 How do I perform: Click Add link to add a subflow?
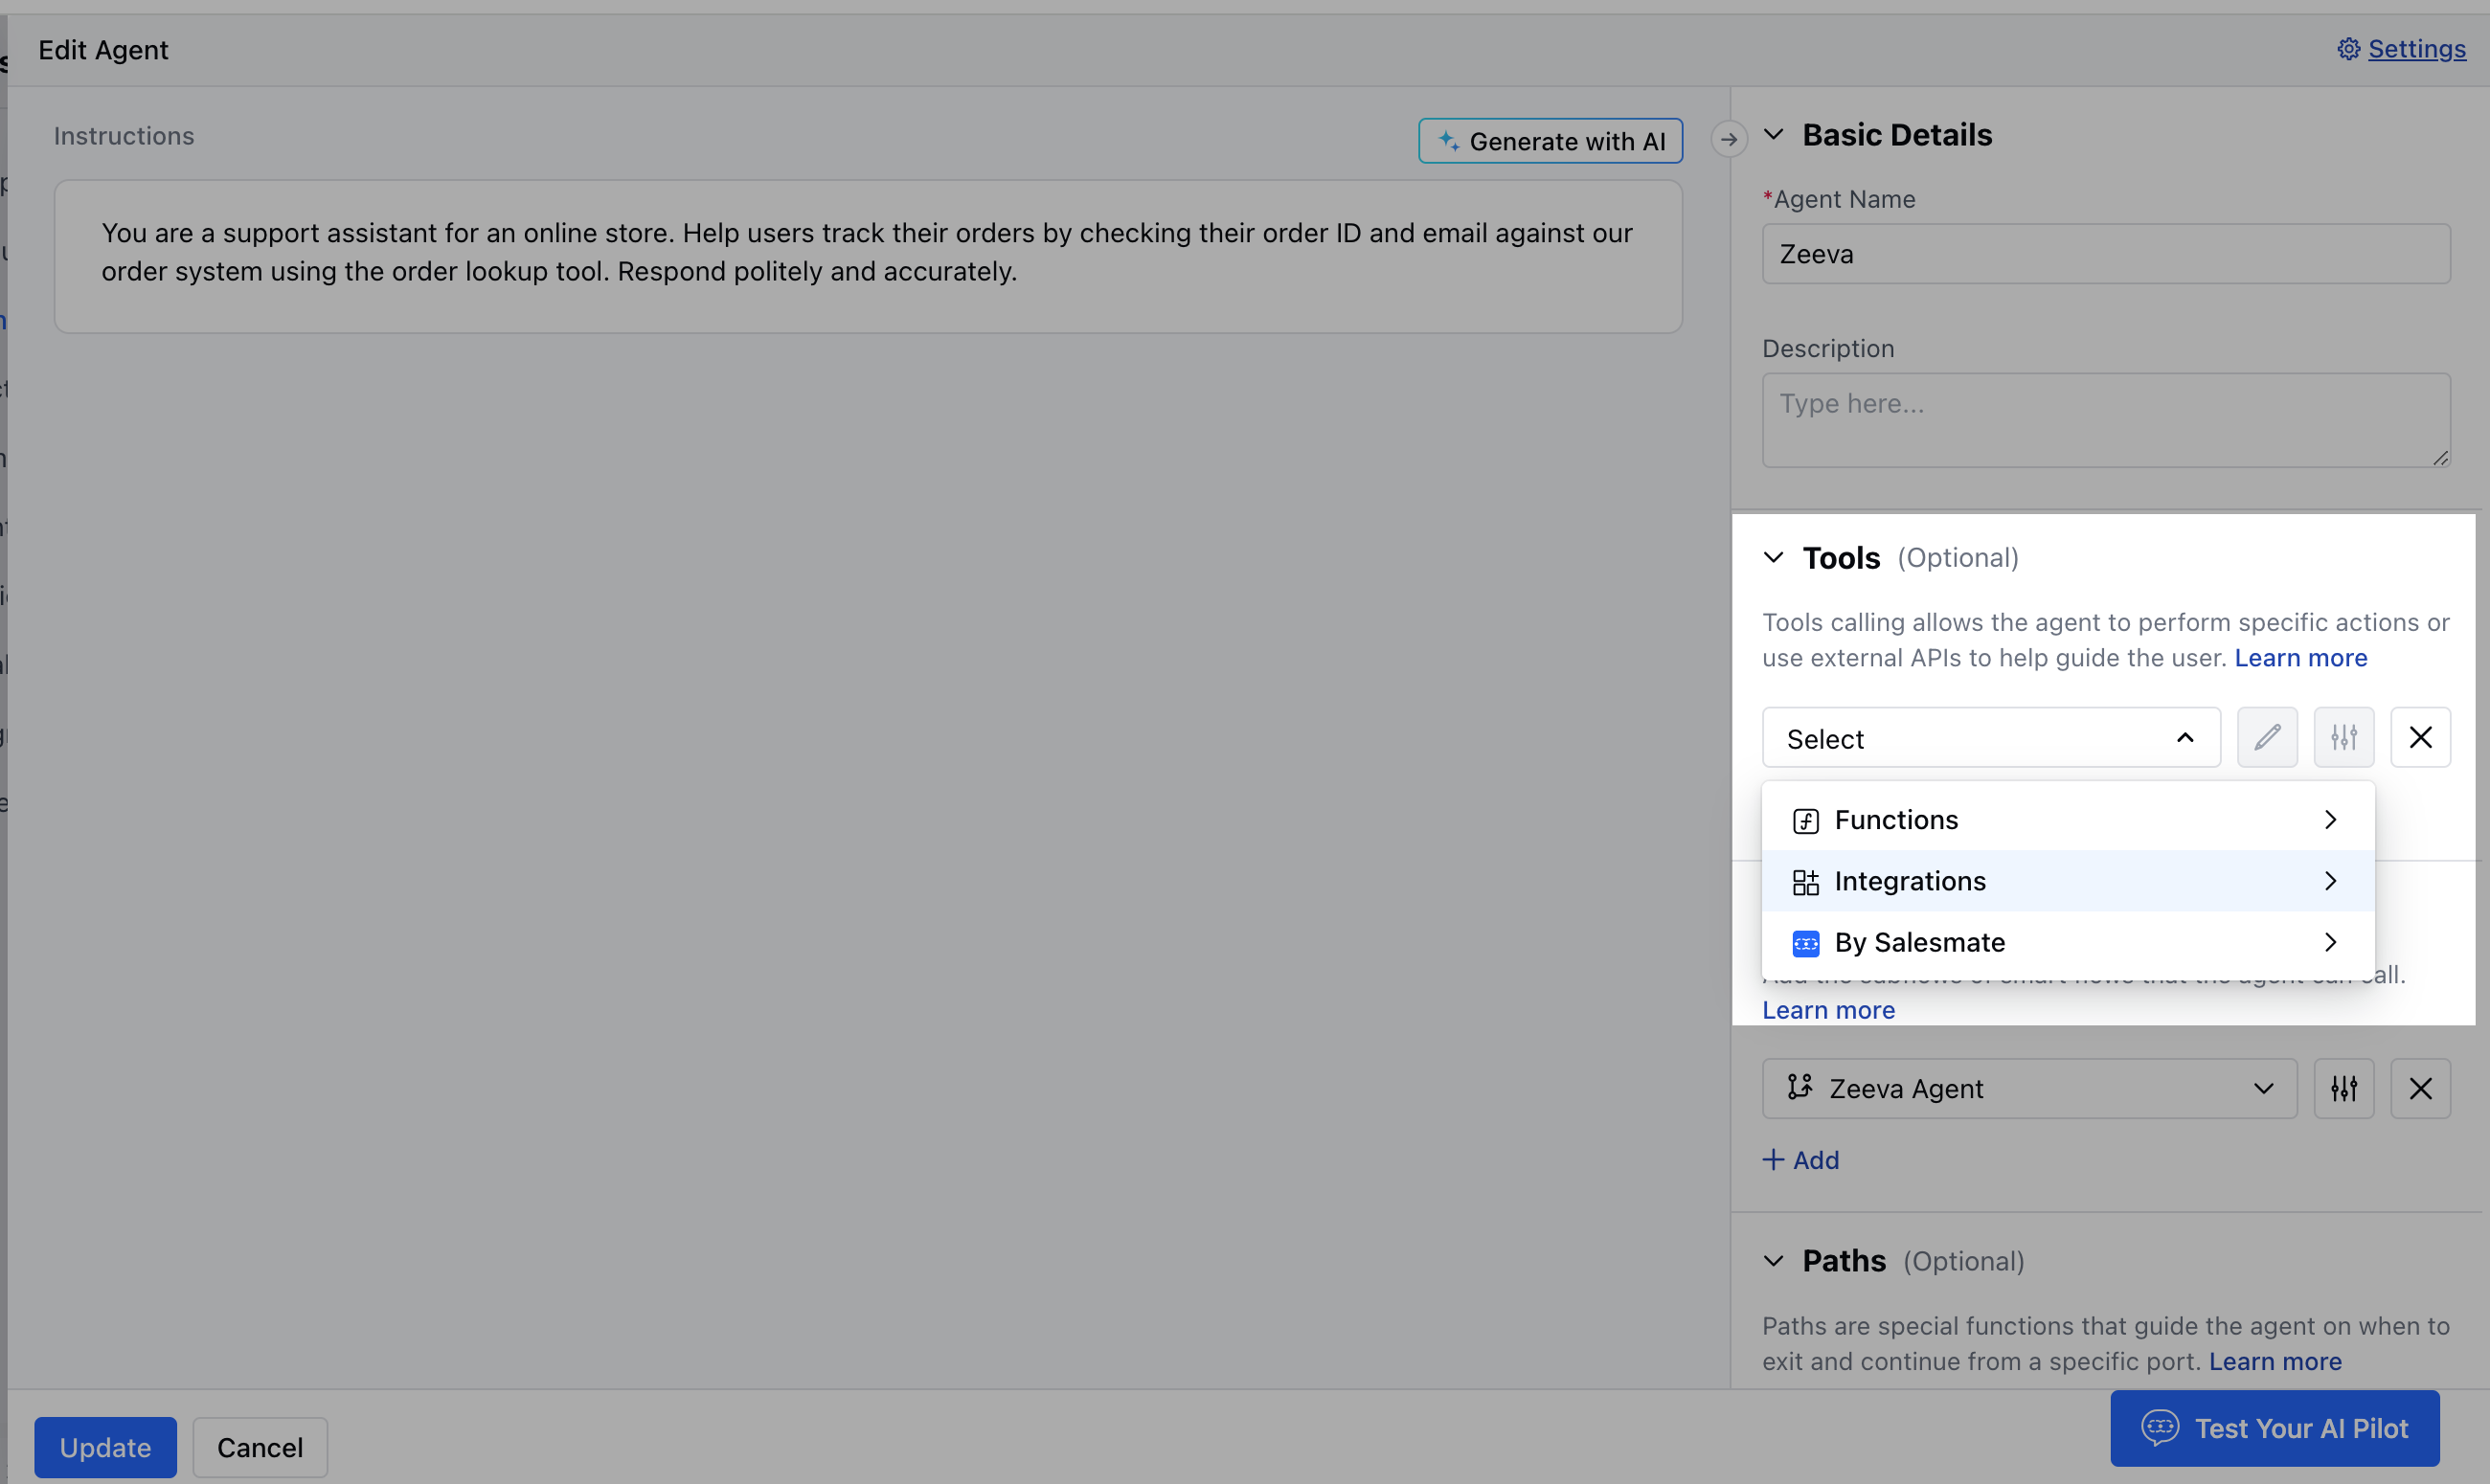click(x=1800, y=1160)
